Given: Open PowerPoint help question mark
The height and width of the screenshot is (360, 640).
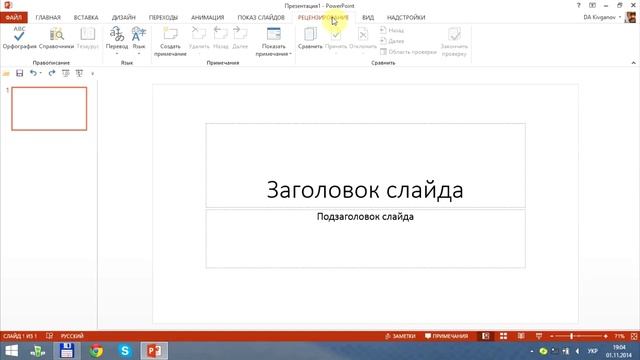Looking at the screenshot, I should [x=578, y=5].
